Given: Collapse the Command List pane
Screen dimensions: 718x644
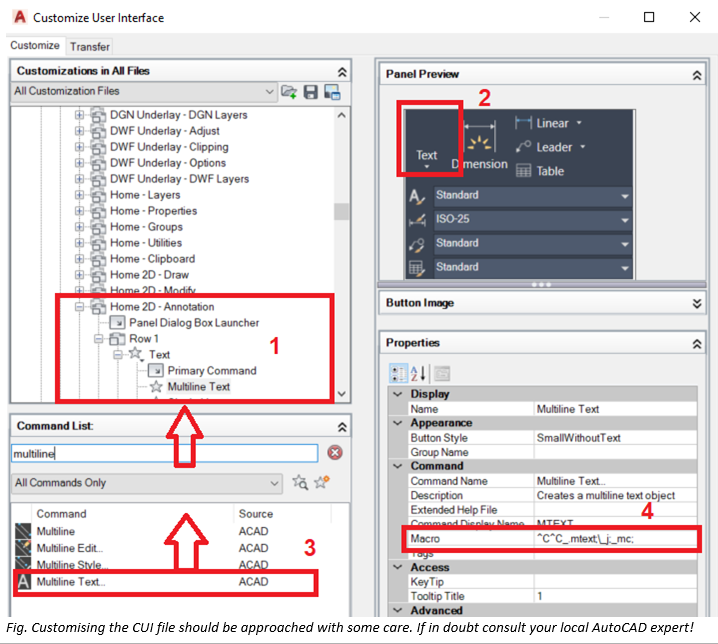Looking at the screenshot, I should coord(342,427).
